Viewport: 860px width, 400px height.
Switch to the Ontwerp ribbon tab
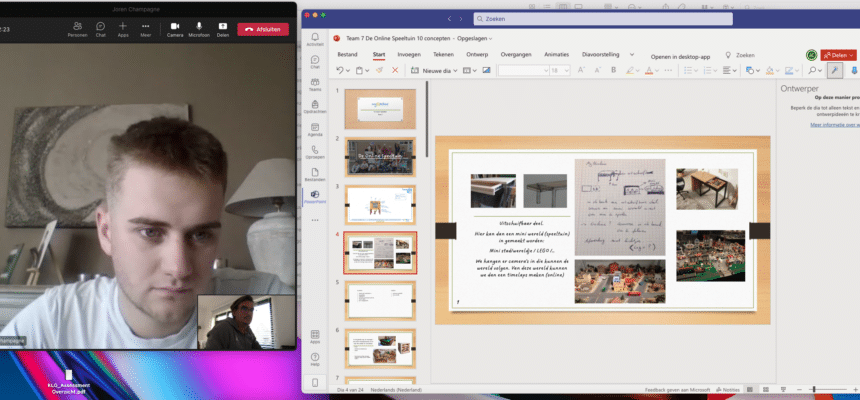[x=477, y=54]
